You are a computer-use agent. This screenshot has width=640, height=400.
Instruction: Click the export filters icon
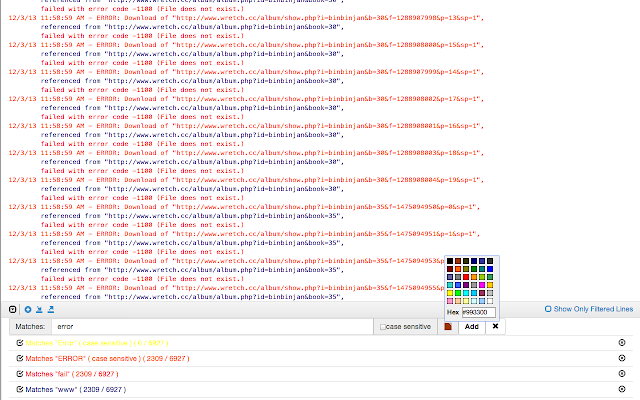[x=51, y=309]
